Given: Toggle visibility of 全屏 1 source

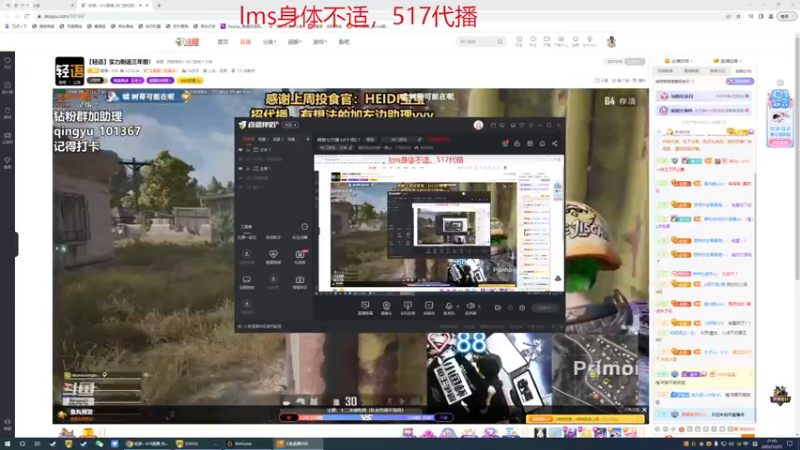Looking at the screenshot, I should pyautogui.click(x=240, y=168).
